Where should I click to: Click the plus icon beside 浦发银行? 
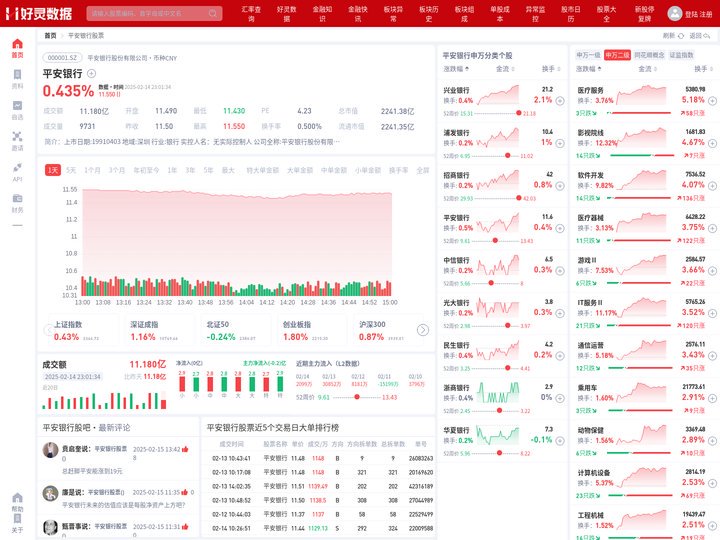pos(560,143)
